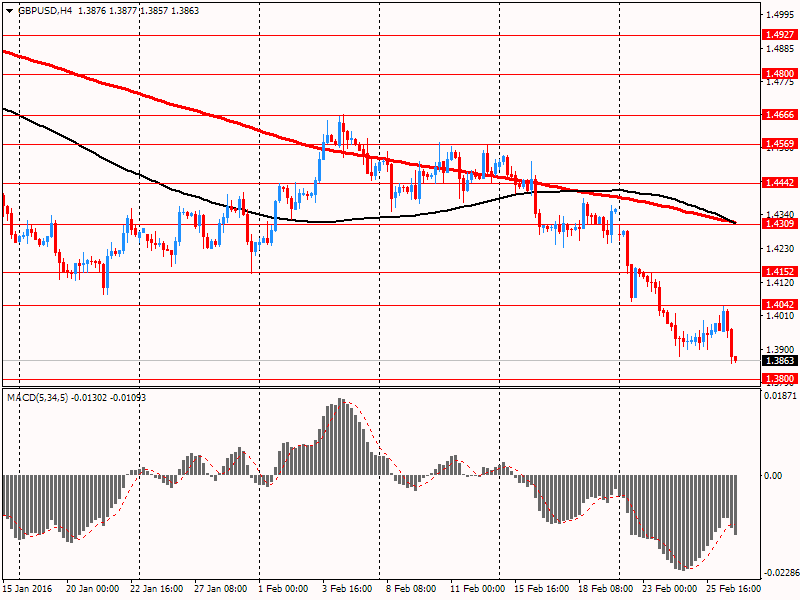Click the 11 Feb 00:00 time axis label

tap(477, 589)
